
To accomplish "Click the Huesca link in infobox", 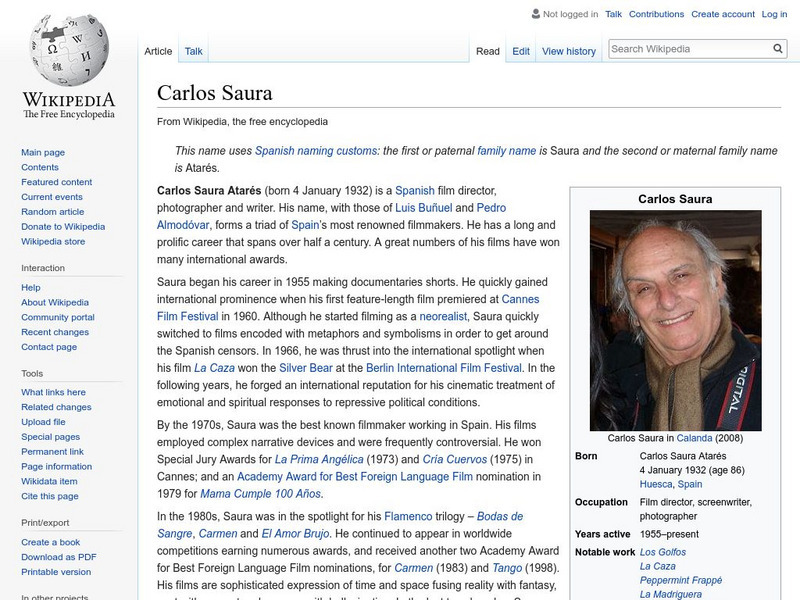I will click(656, 484).
